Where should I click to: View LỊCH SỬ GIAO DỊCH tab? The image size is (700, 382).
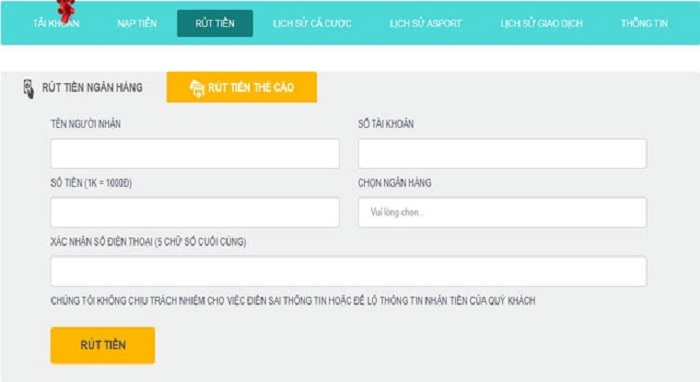pyautogui.click(x=542, y=23)
